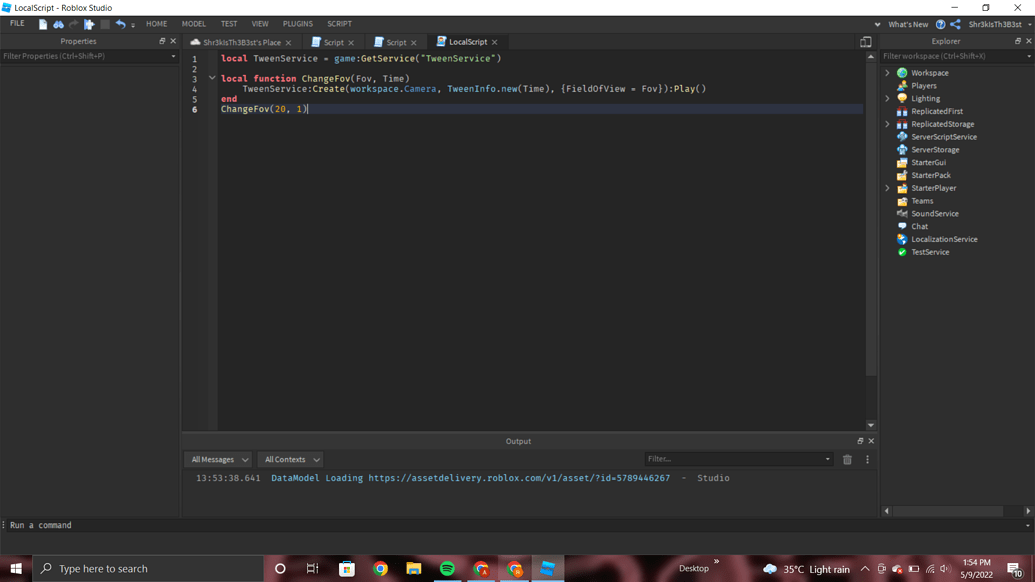
Task: Select the LocalizationService icon
Action: point(902,240)
